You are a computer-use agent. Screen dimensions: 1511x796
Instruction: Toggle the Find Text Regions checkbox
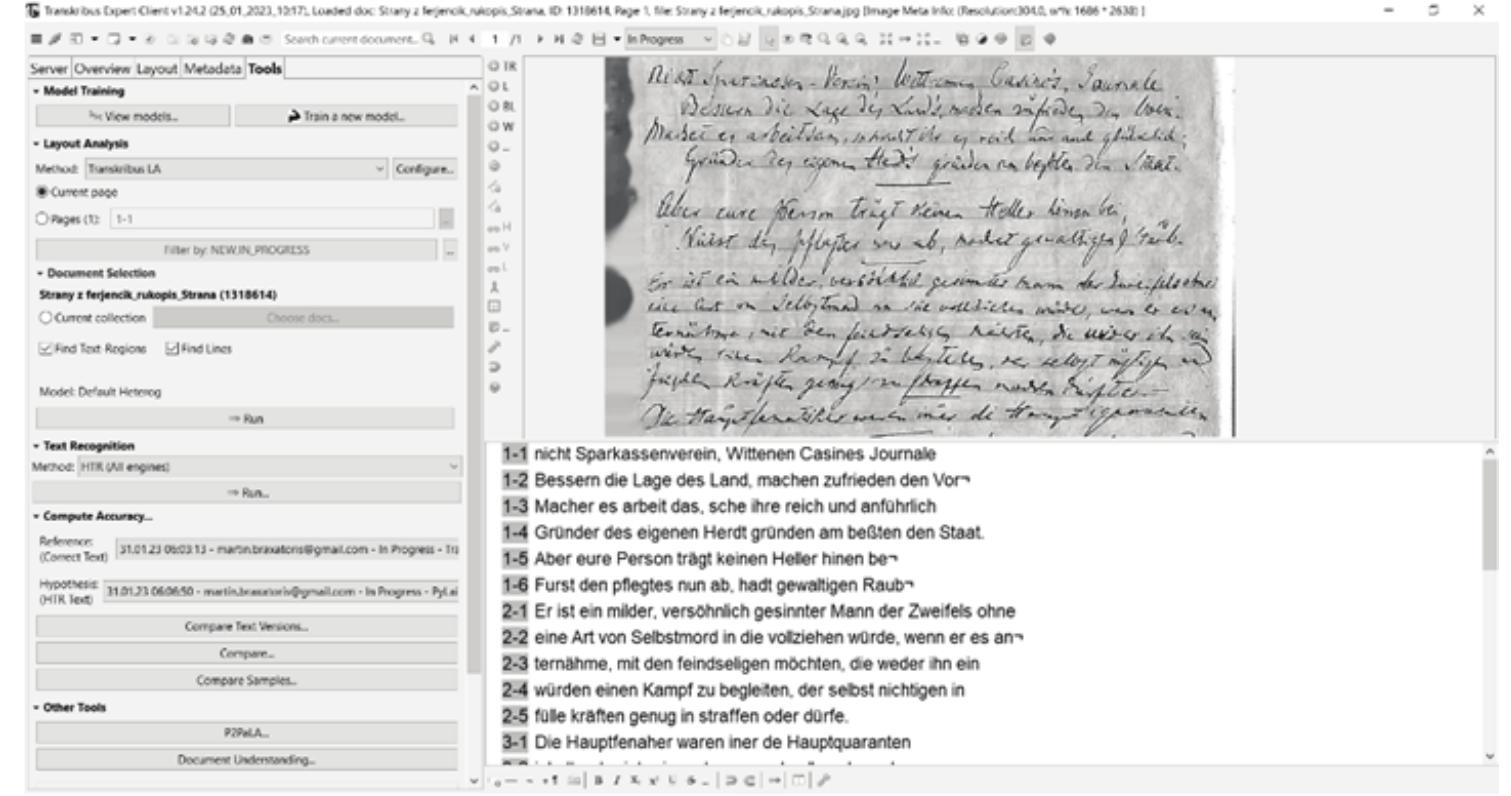click(x=45, y=347)
